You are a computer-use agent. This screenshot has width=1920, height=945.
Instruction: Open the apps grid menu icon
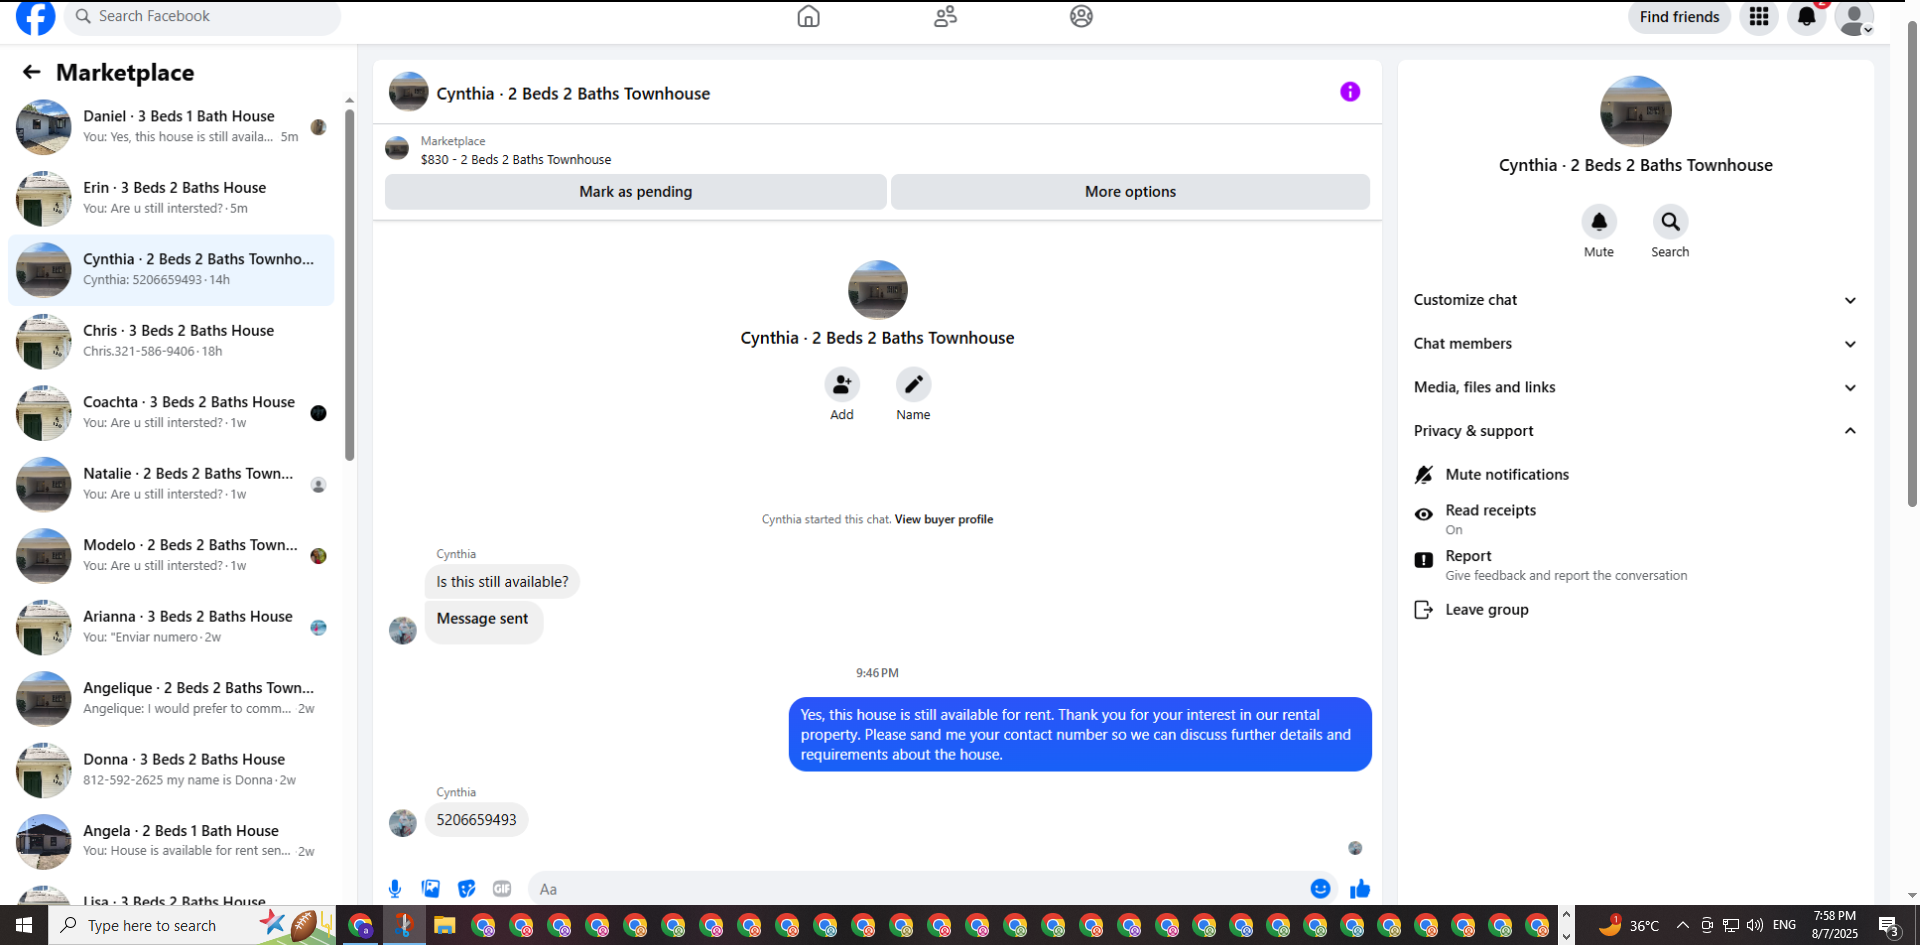1759,17
